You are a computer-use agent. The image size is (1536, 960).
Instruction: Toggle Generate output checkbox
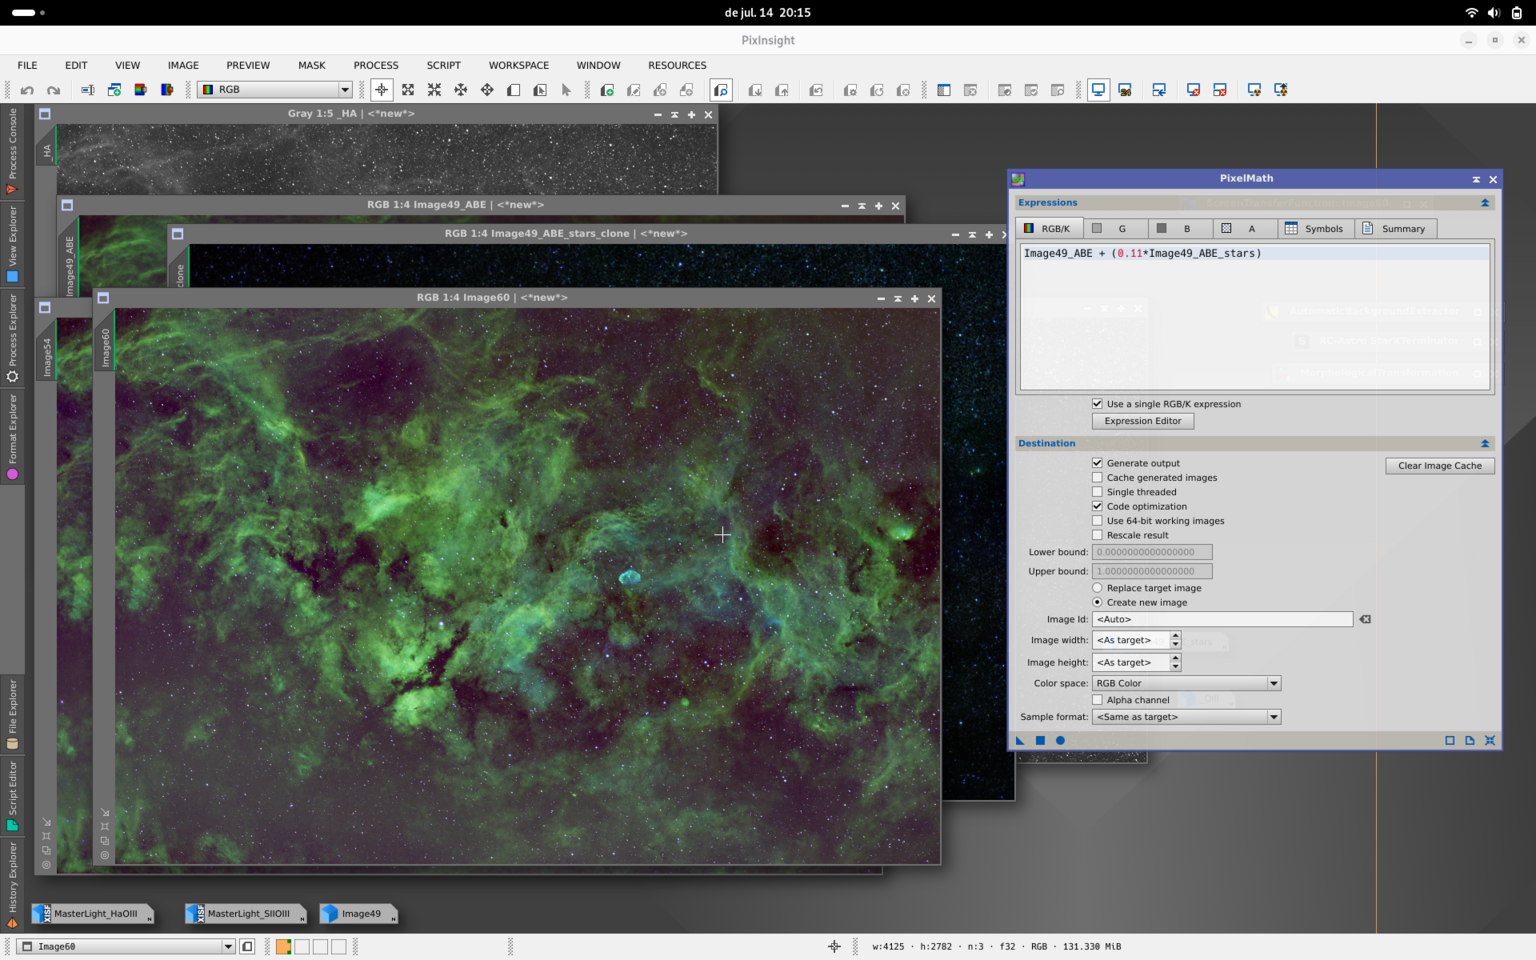[1097, 463]
